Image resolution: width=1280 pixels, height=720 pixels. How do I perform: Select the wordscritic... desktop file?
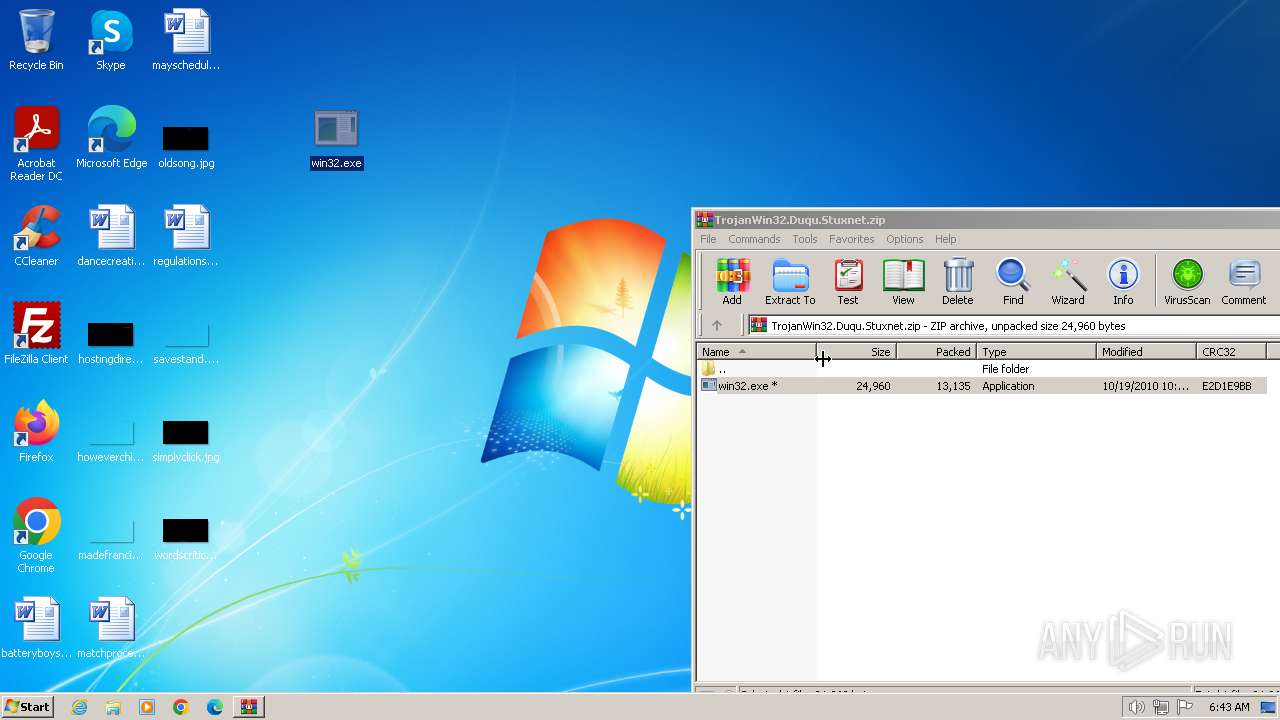[186, 539]
